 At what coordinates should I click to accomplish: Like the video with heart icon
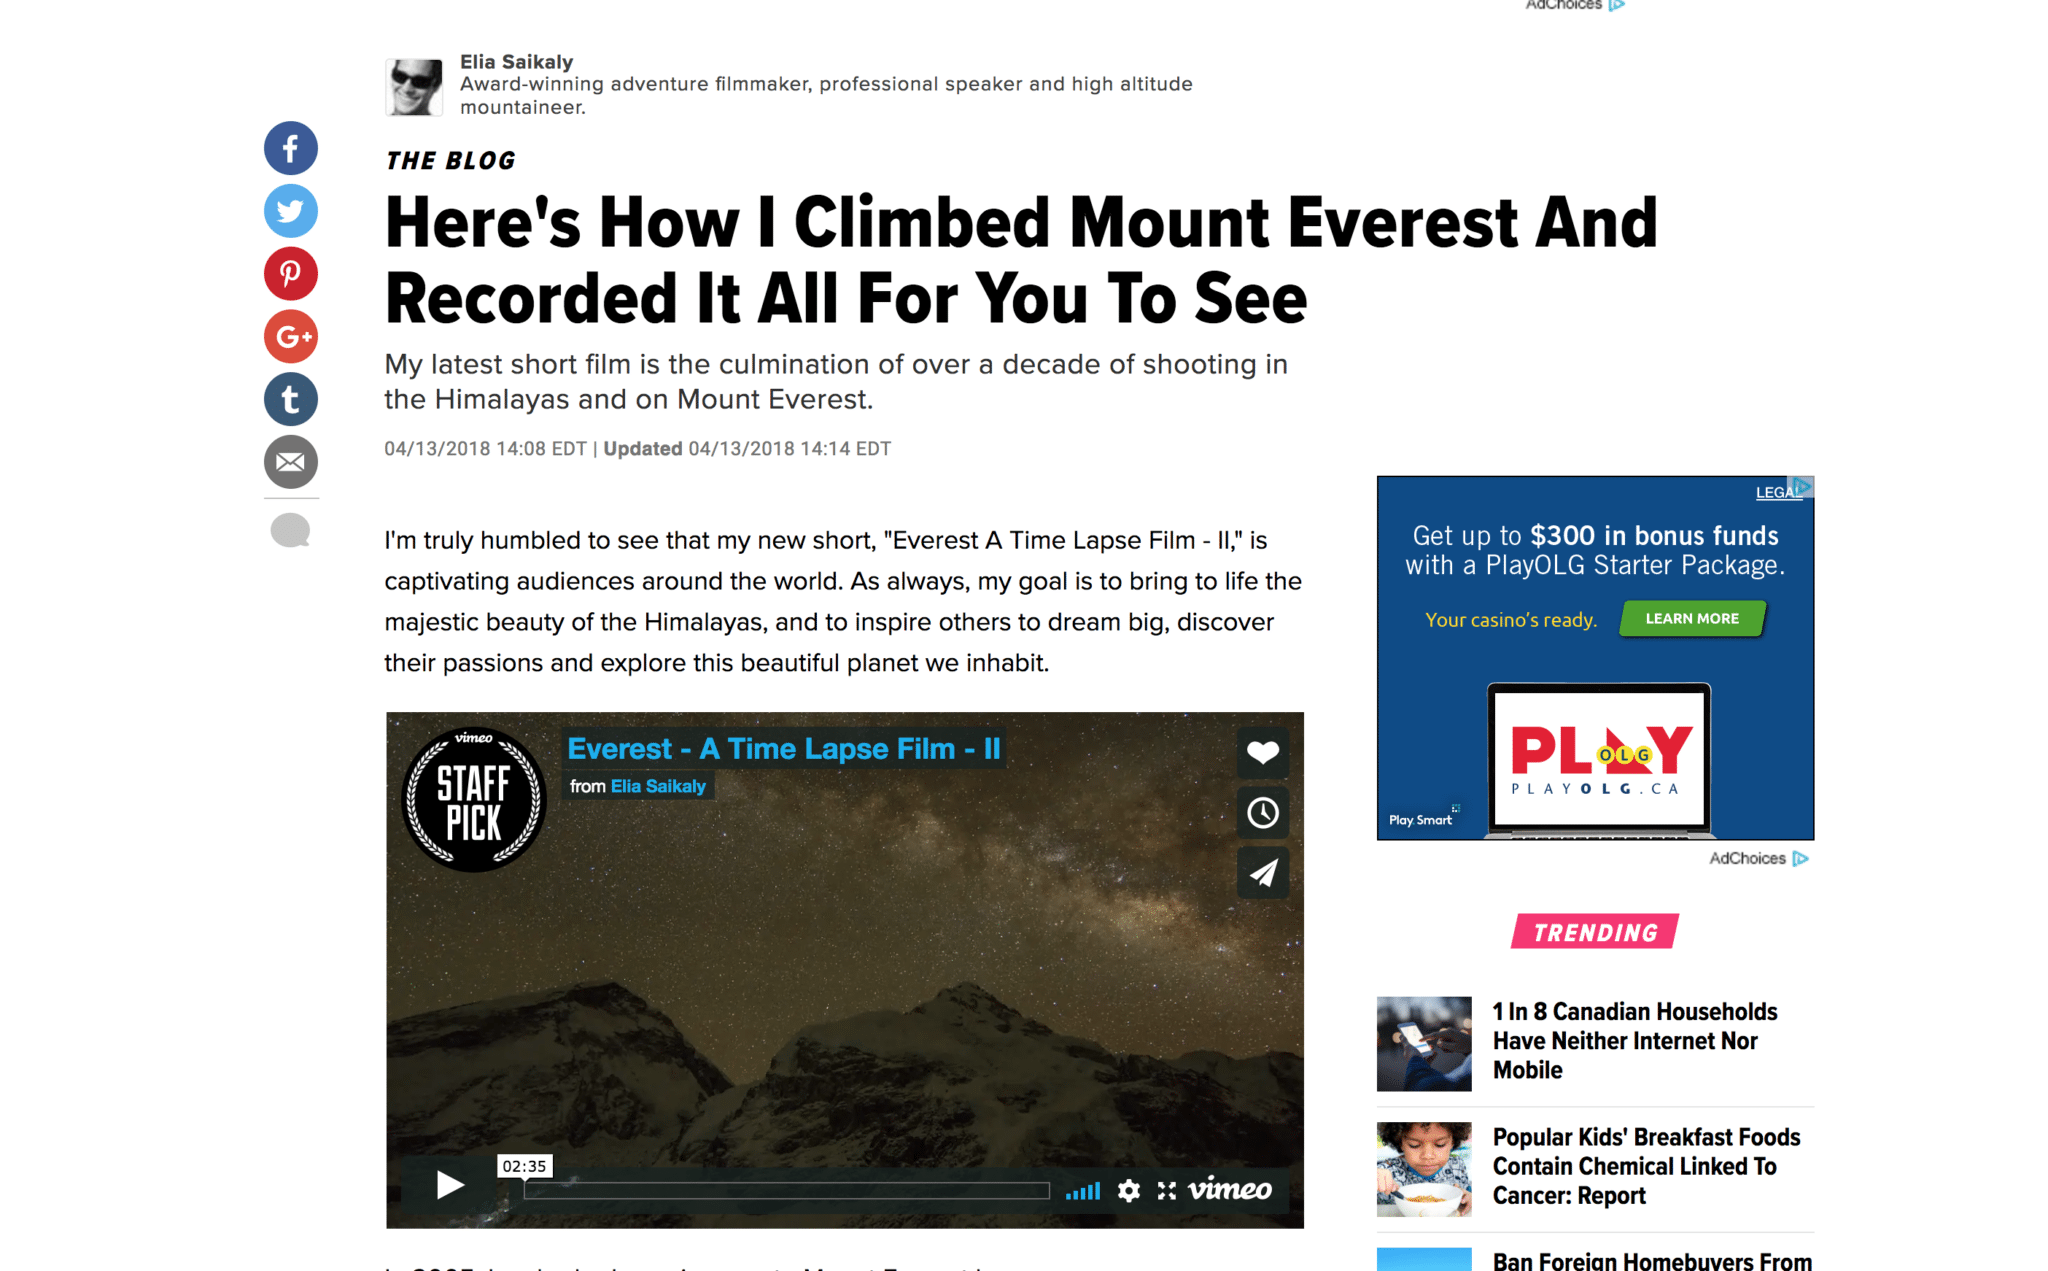[1262, 752]
